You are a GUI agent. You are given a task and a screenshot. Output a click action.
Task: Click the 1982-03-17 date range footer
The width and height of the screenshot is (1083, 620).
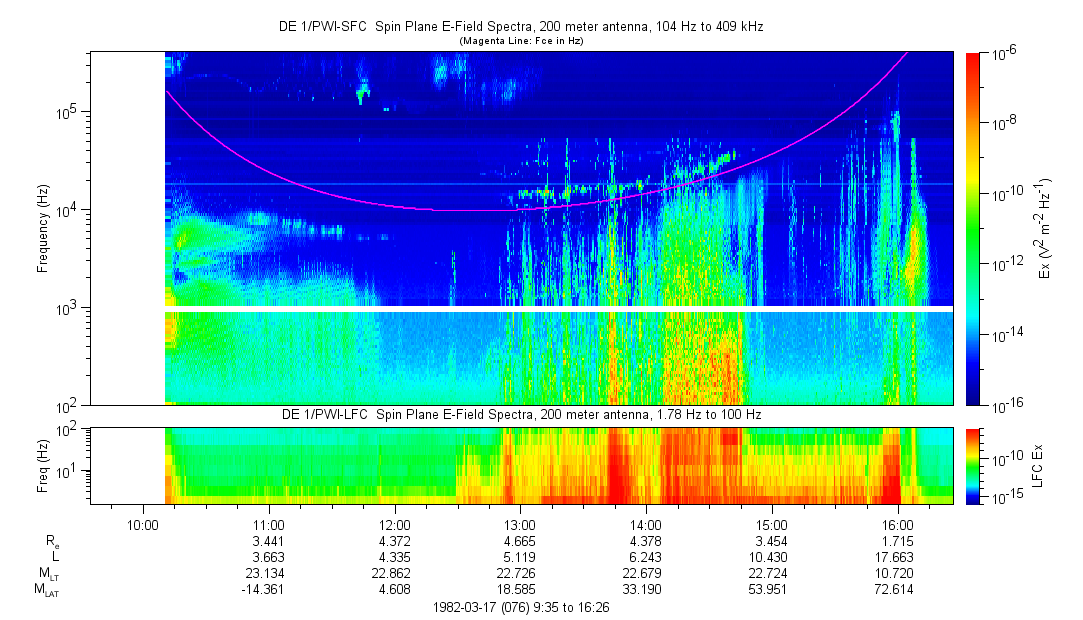pos(520,607)
